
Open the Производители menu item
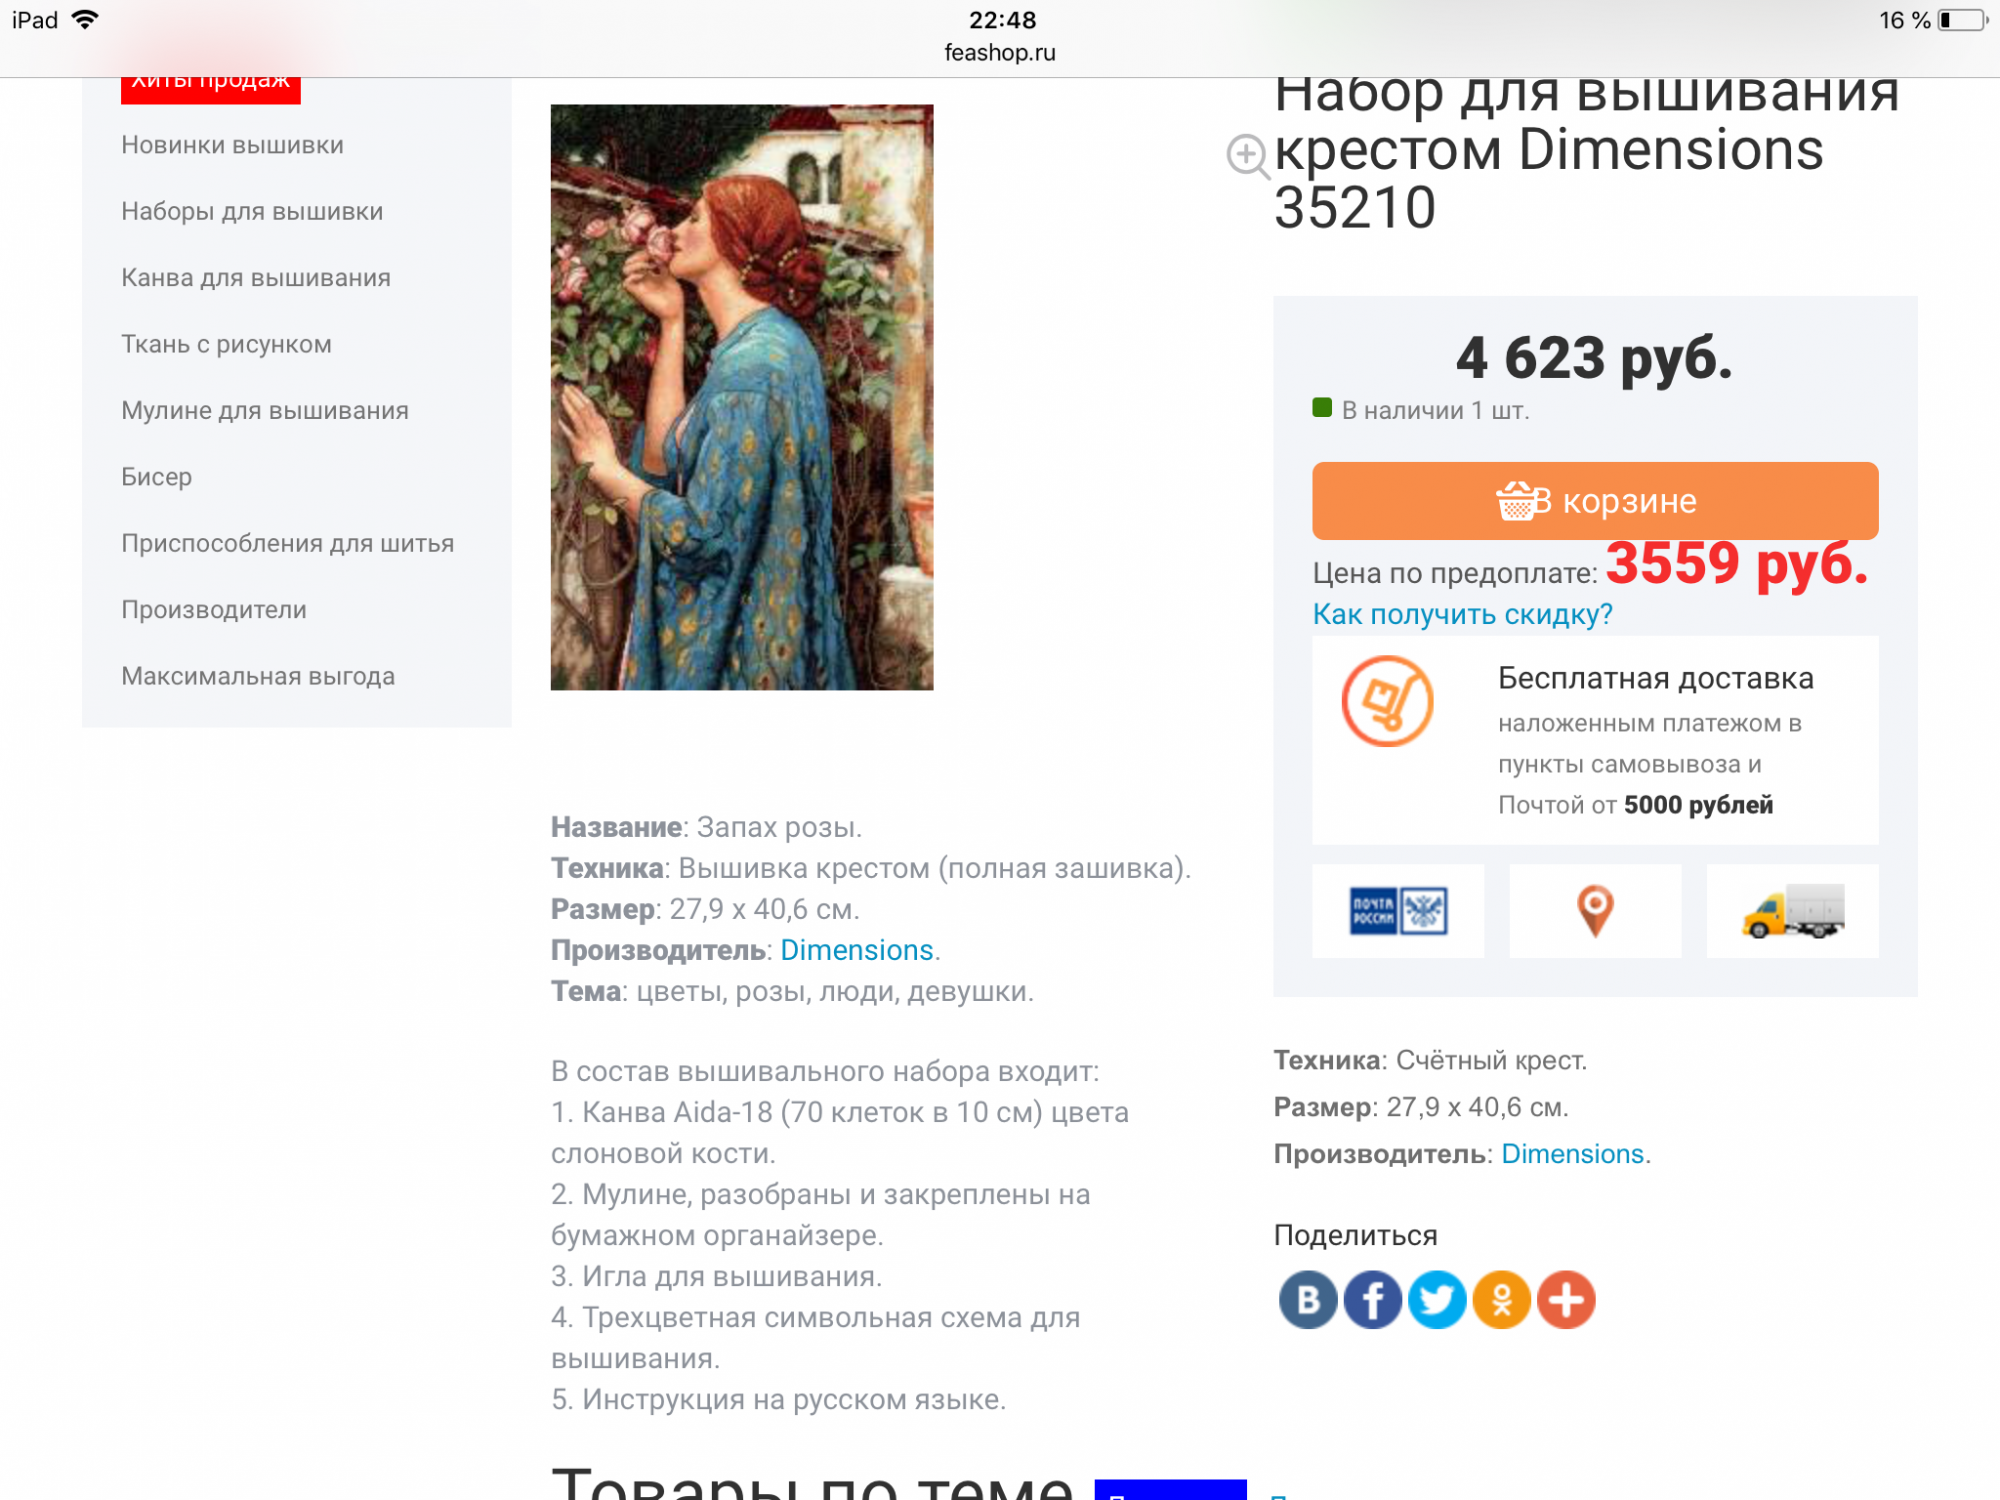pos(214,610)
